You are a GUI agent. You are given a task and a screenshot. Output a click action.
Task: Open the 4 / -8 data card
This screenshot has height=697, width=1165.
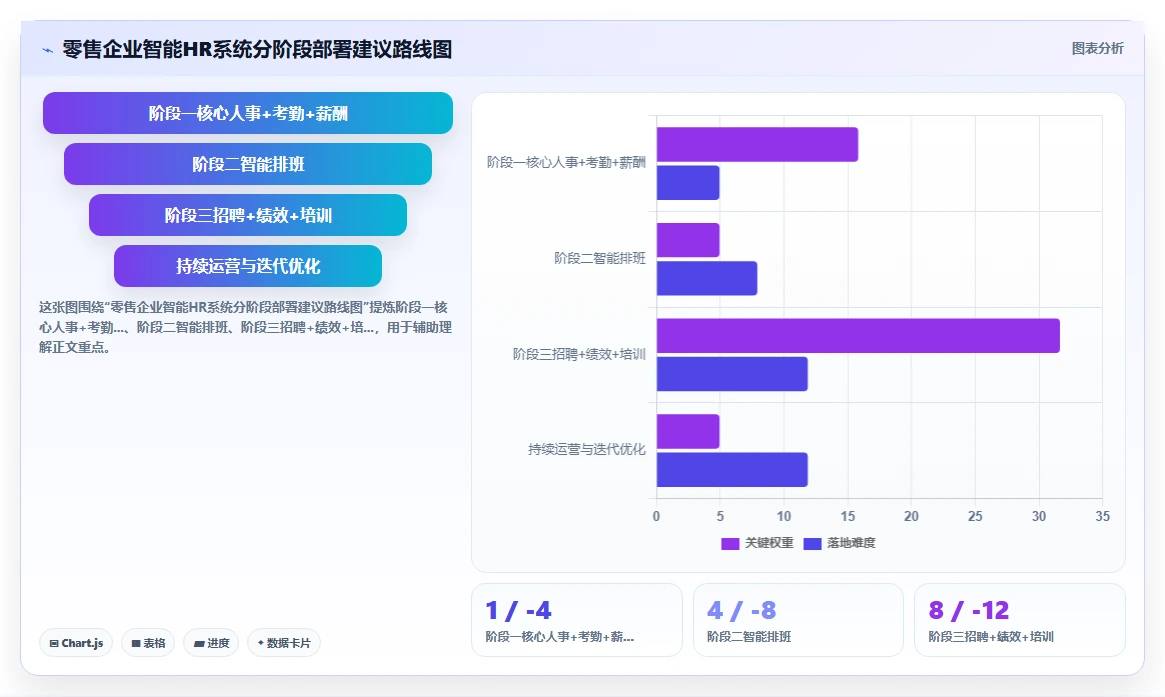click(798, 620)
